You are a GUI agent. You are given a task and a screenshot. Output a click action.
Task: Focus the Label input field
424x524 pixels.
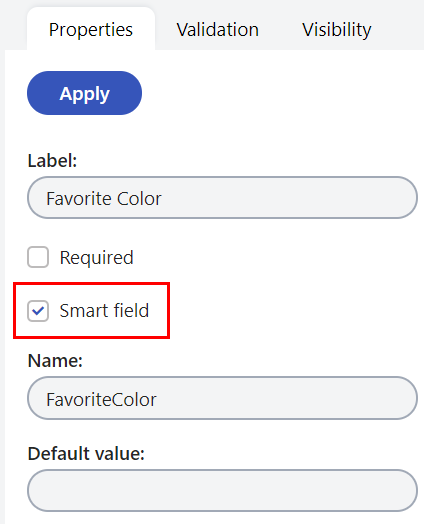pos(222,198)
